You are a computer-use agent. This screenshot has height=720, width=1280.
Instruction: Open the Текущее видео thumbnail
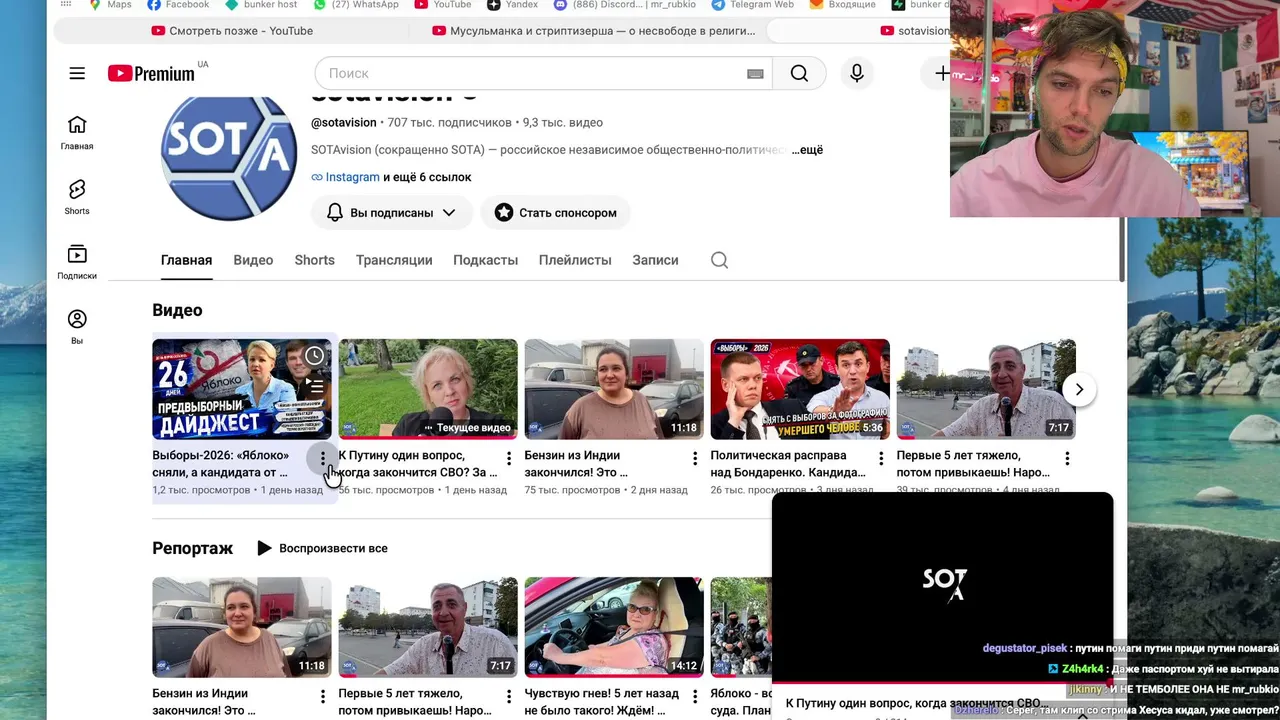428,389
